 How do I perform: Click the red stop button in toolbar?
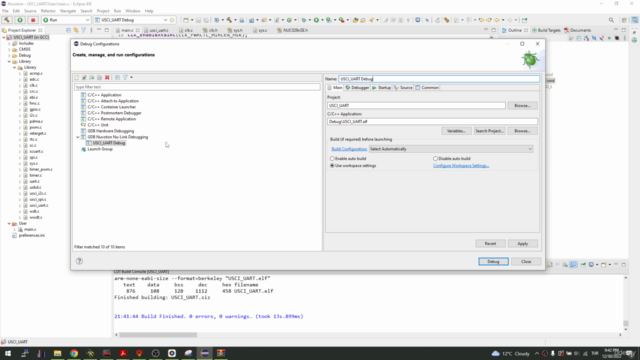pyautogui.click(x=33, y=20)
